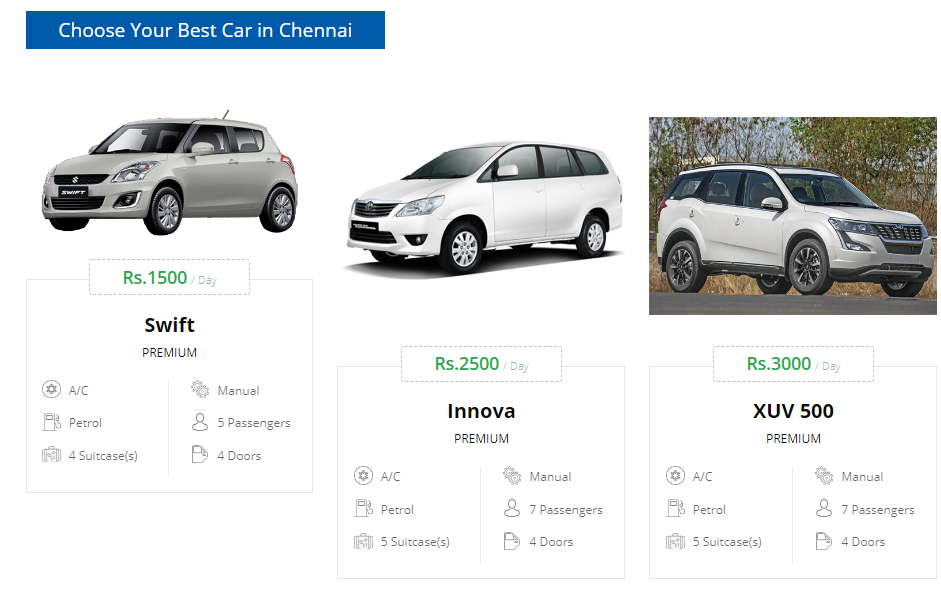The width and height of the screenshot is (941, 593).
Task: Click the Rs.3000 / Day price tag
Action: (793, 364)
